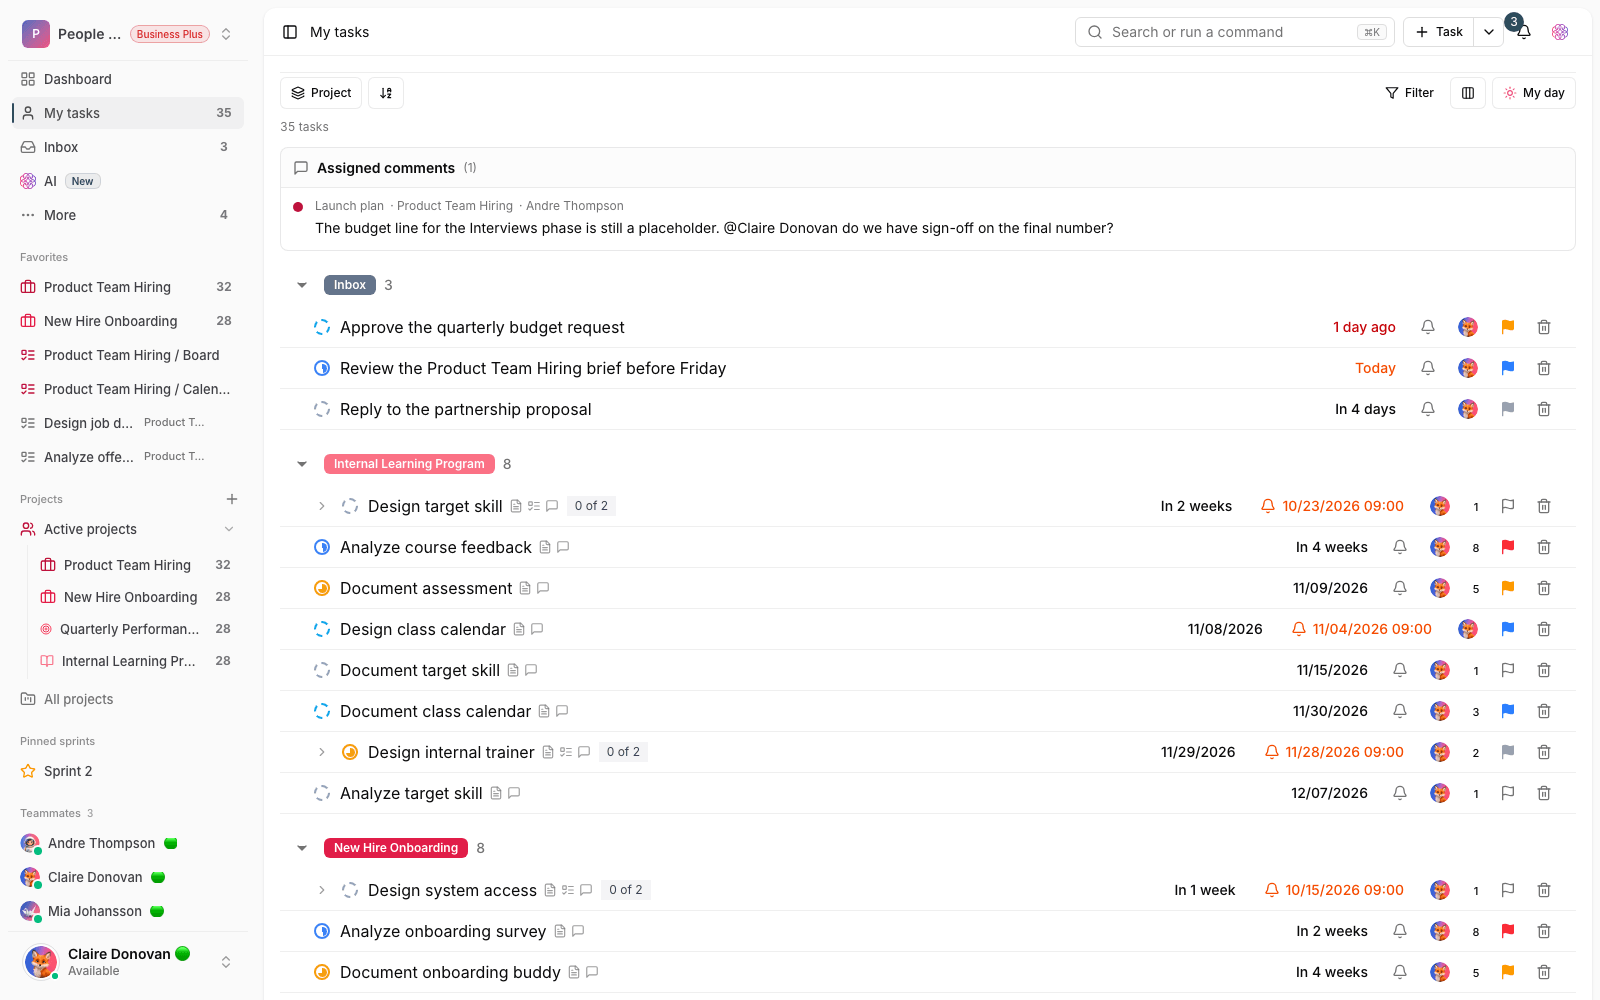Toggle status circle of Document target skill

[322, 670]
